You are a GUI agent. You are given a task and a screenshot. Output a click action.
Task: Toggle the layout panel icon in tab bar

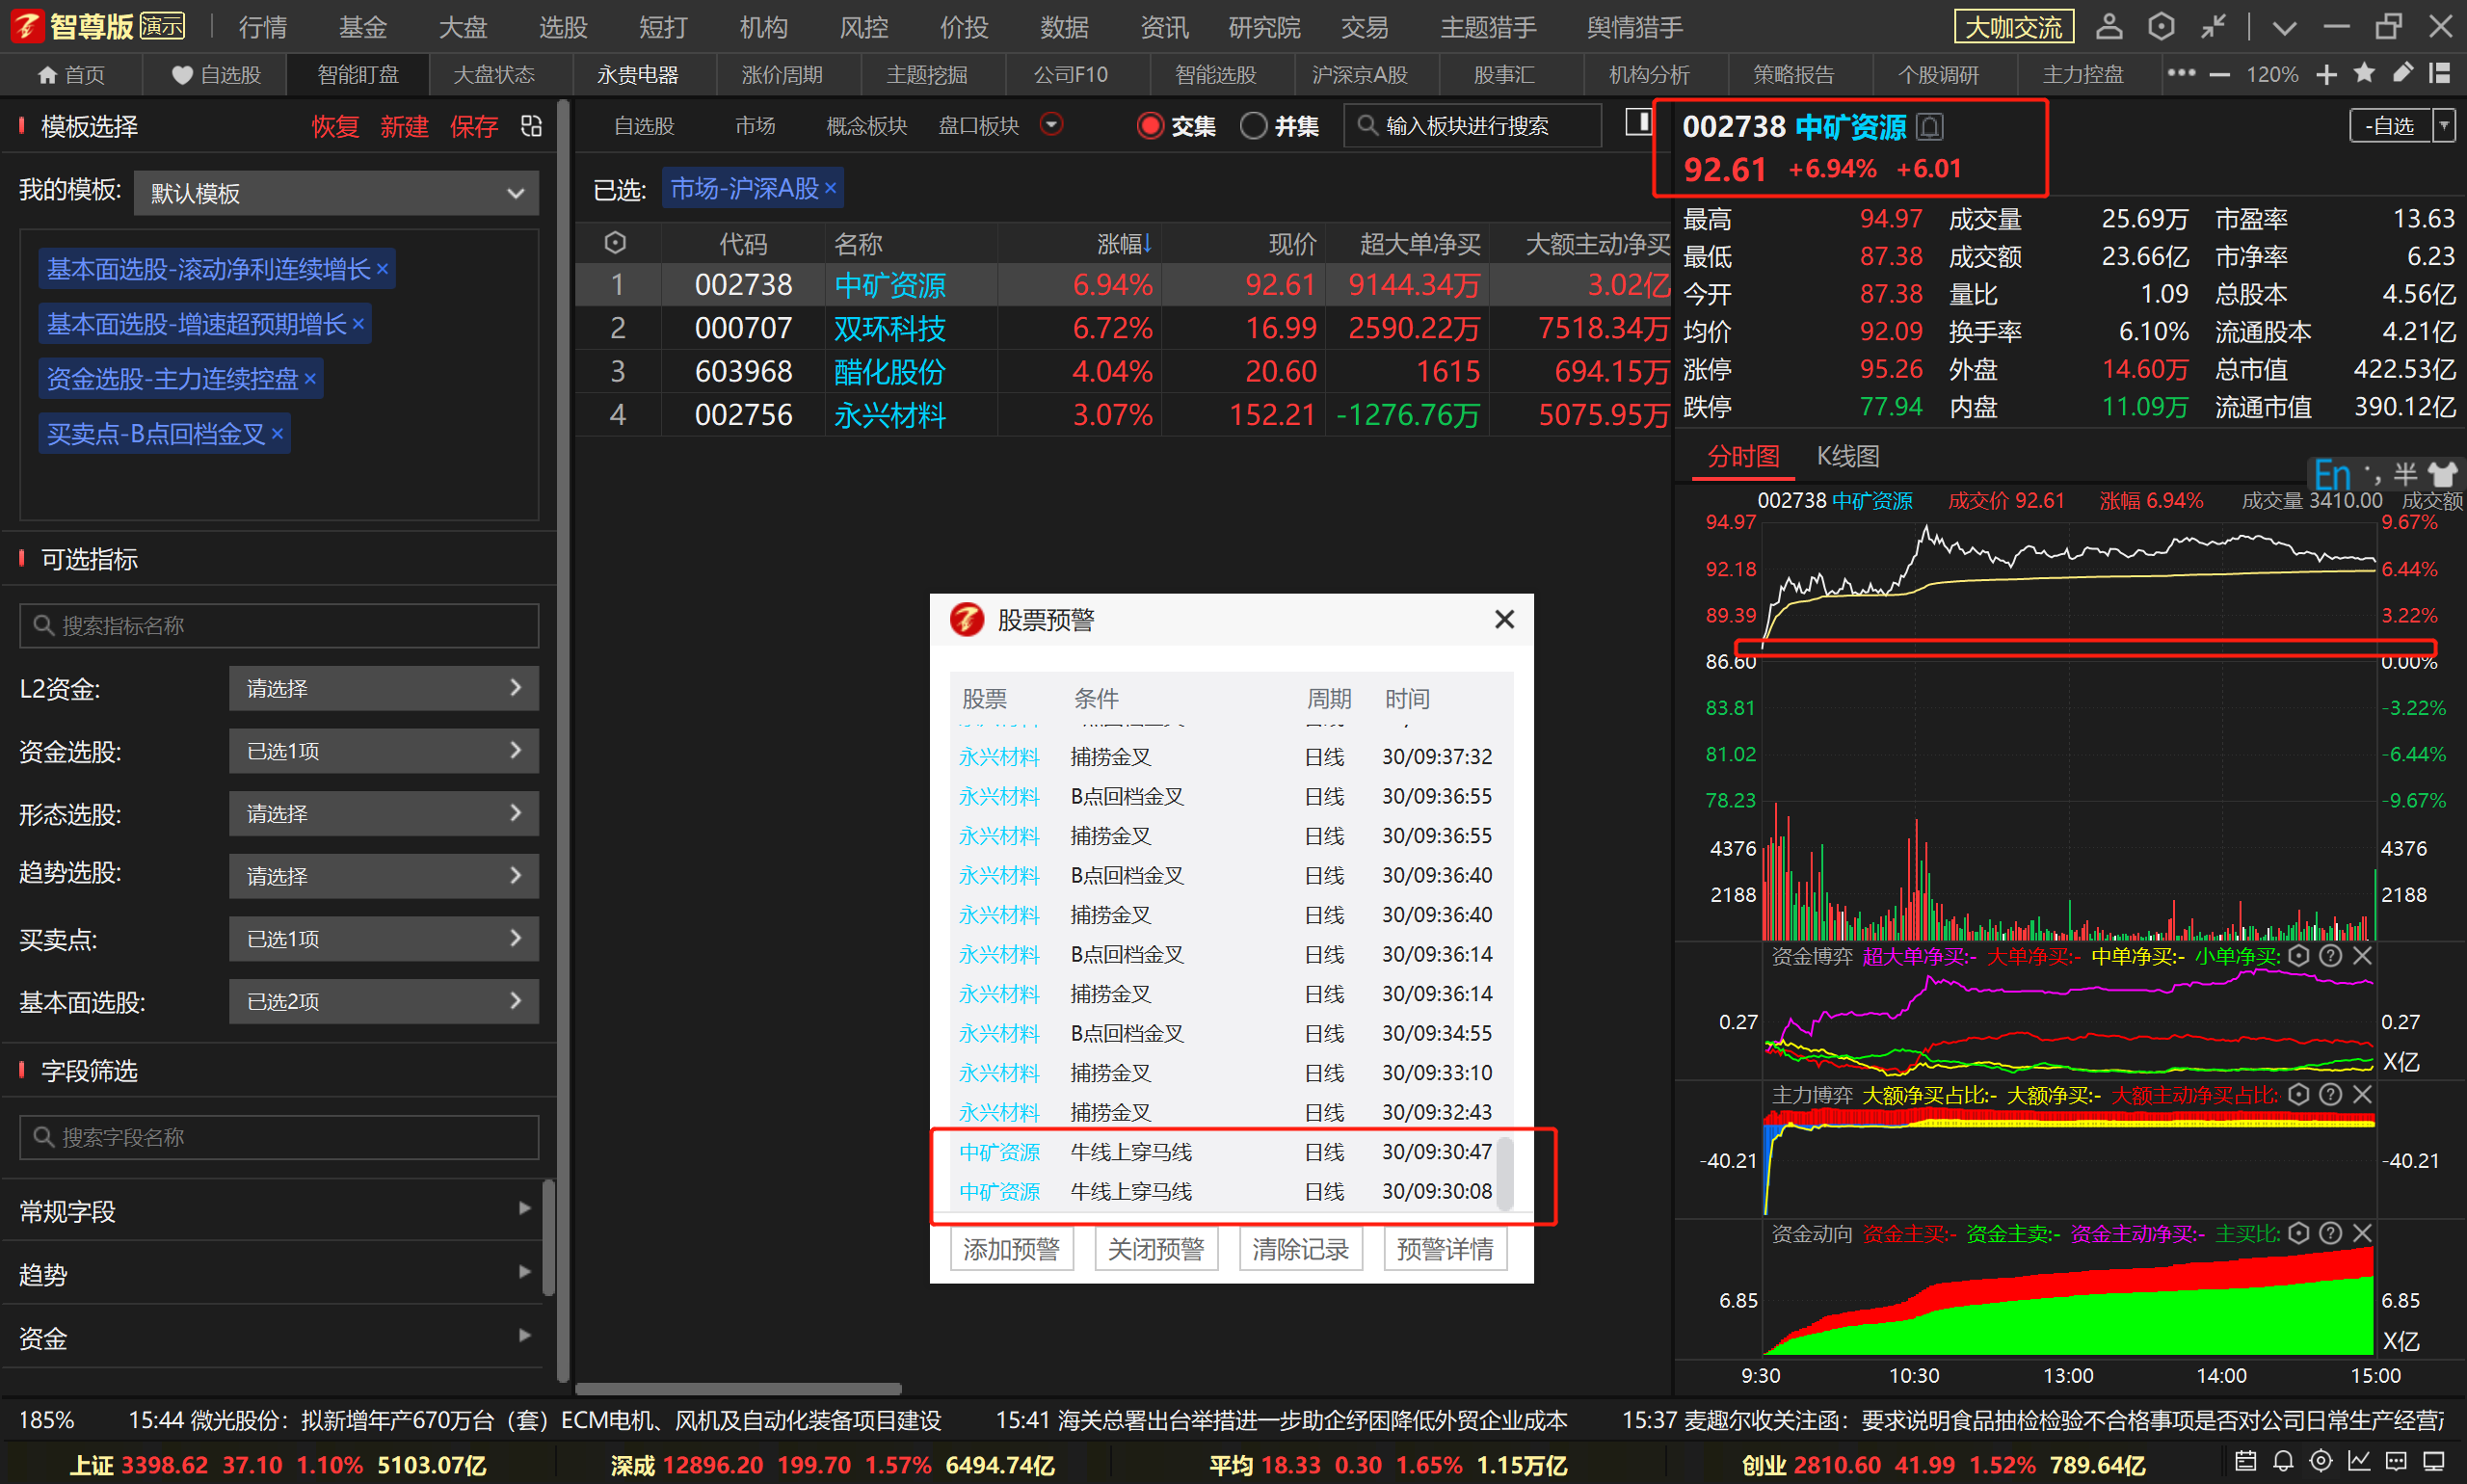(2440, 73)
